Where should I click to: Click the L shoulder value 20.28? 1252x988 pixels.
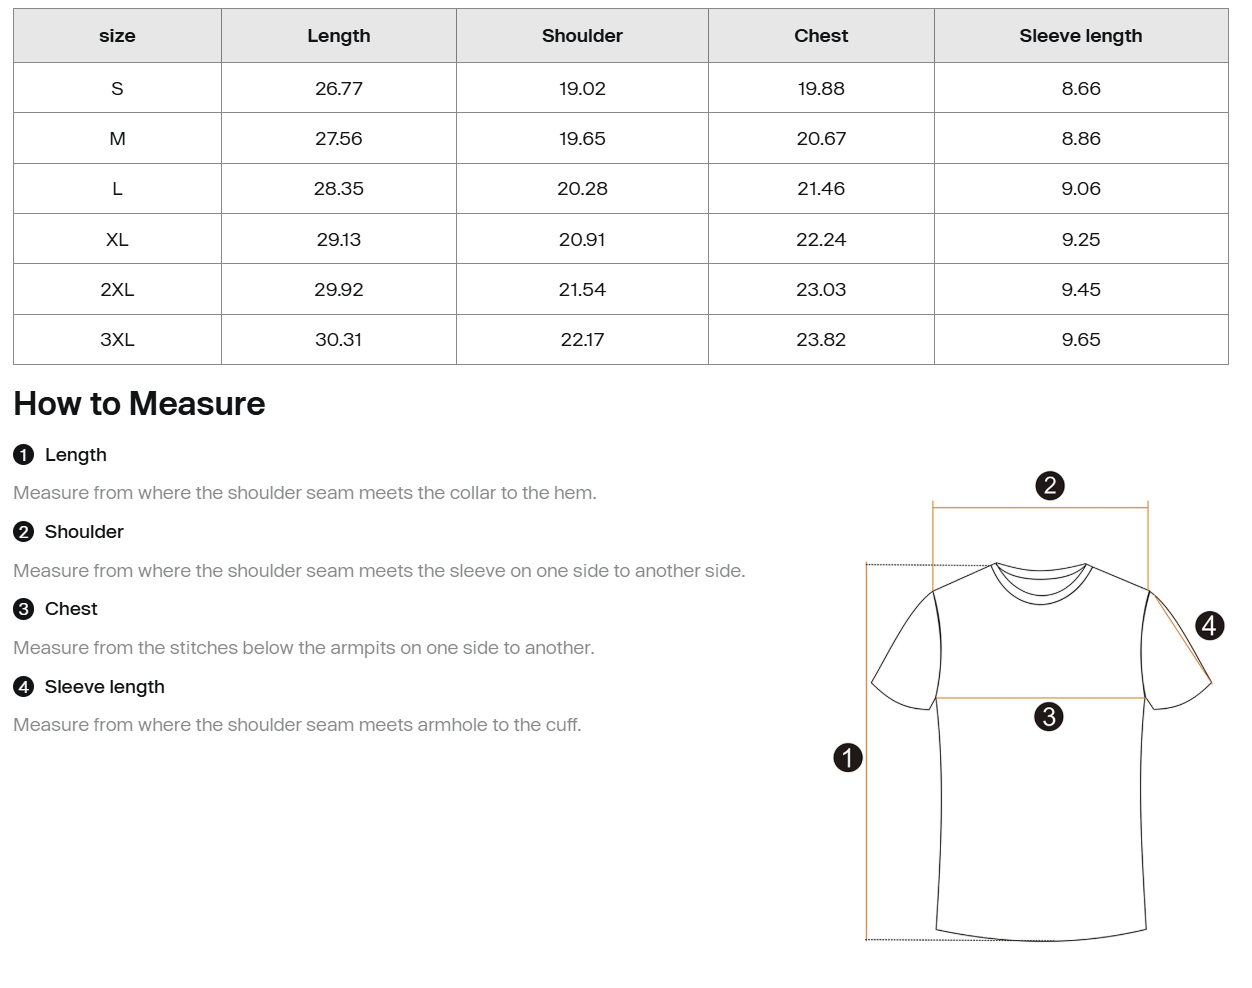point(582,189)
